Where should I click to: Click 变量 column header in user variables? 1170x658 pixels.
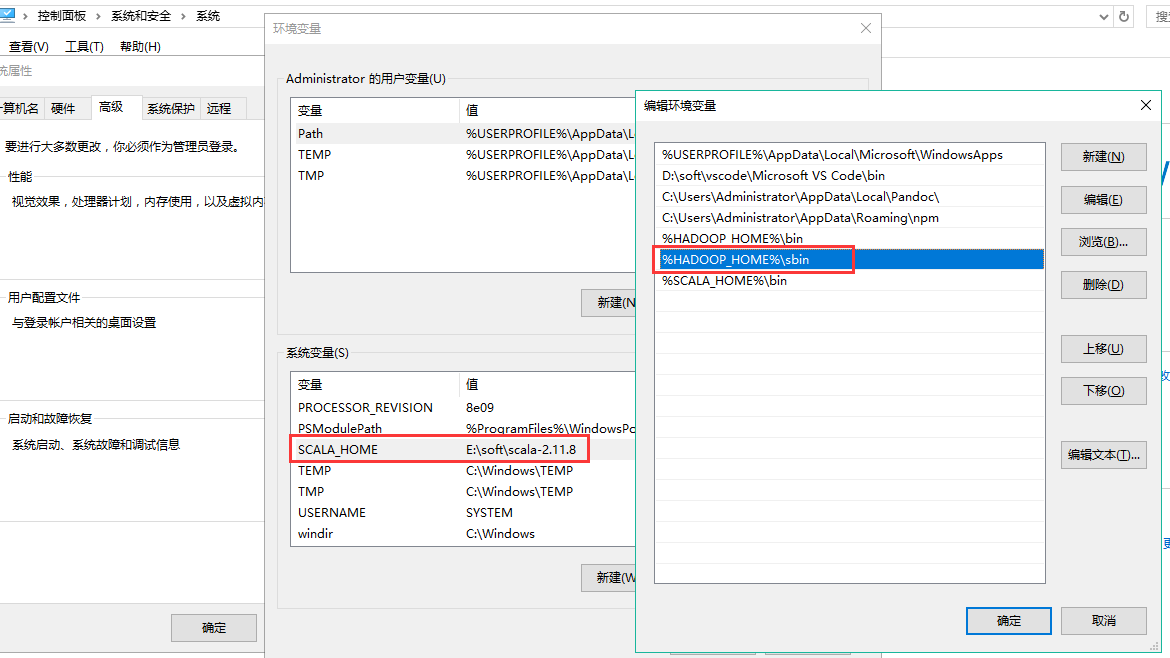tap(375, 110)
